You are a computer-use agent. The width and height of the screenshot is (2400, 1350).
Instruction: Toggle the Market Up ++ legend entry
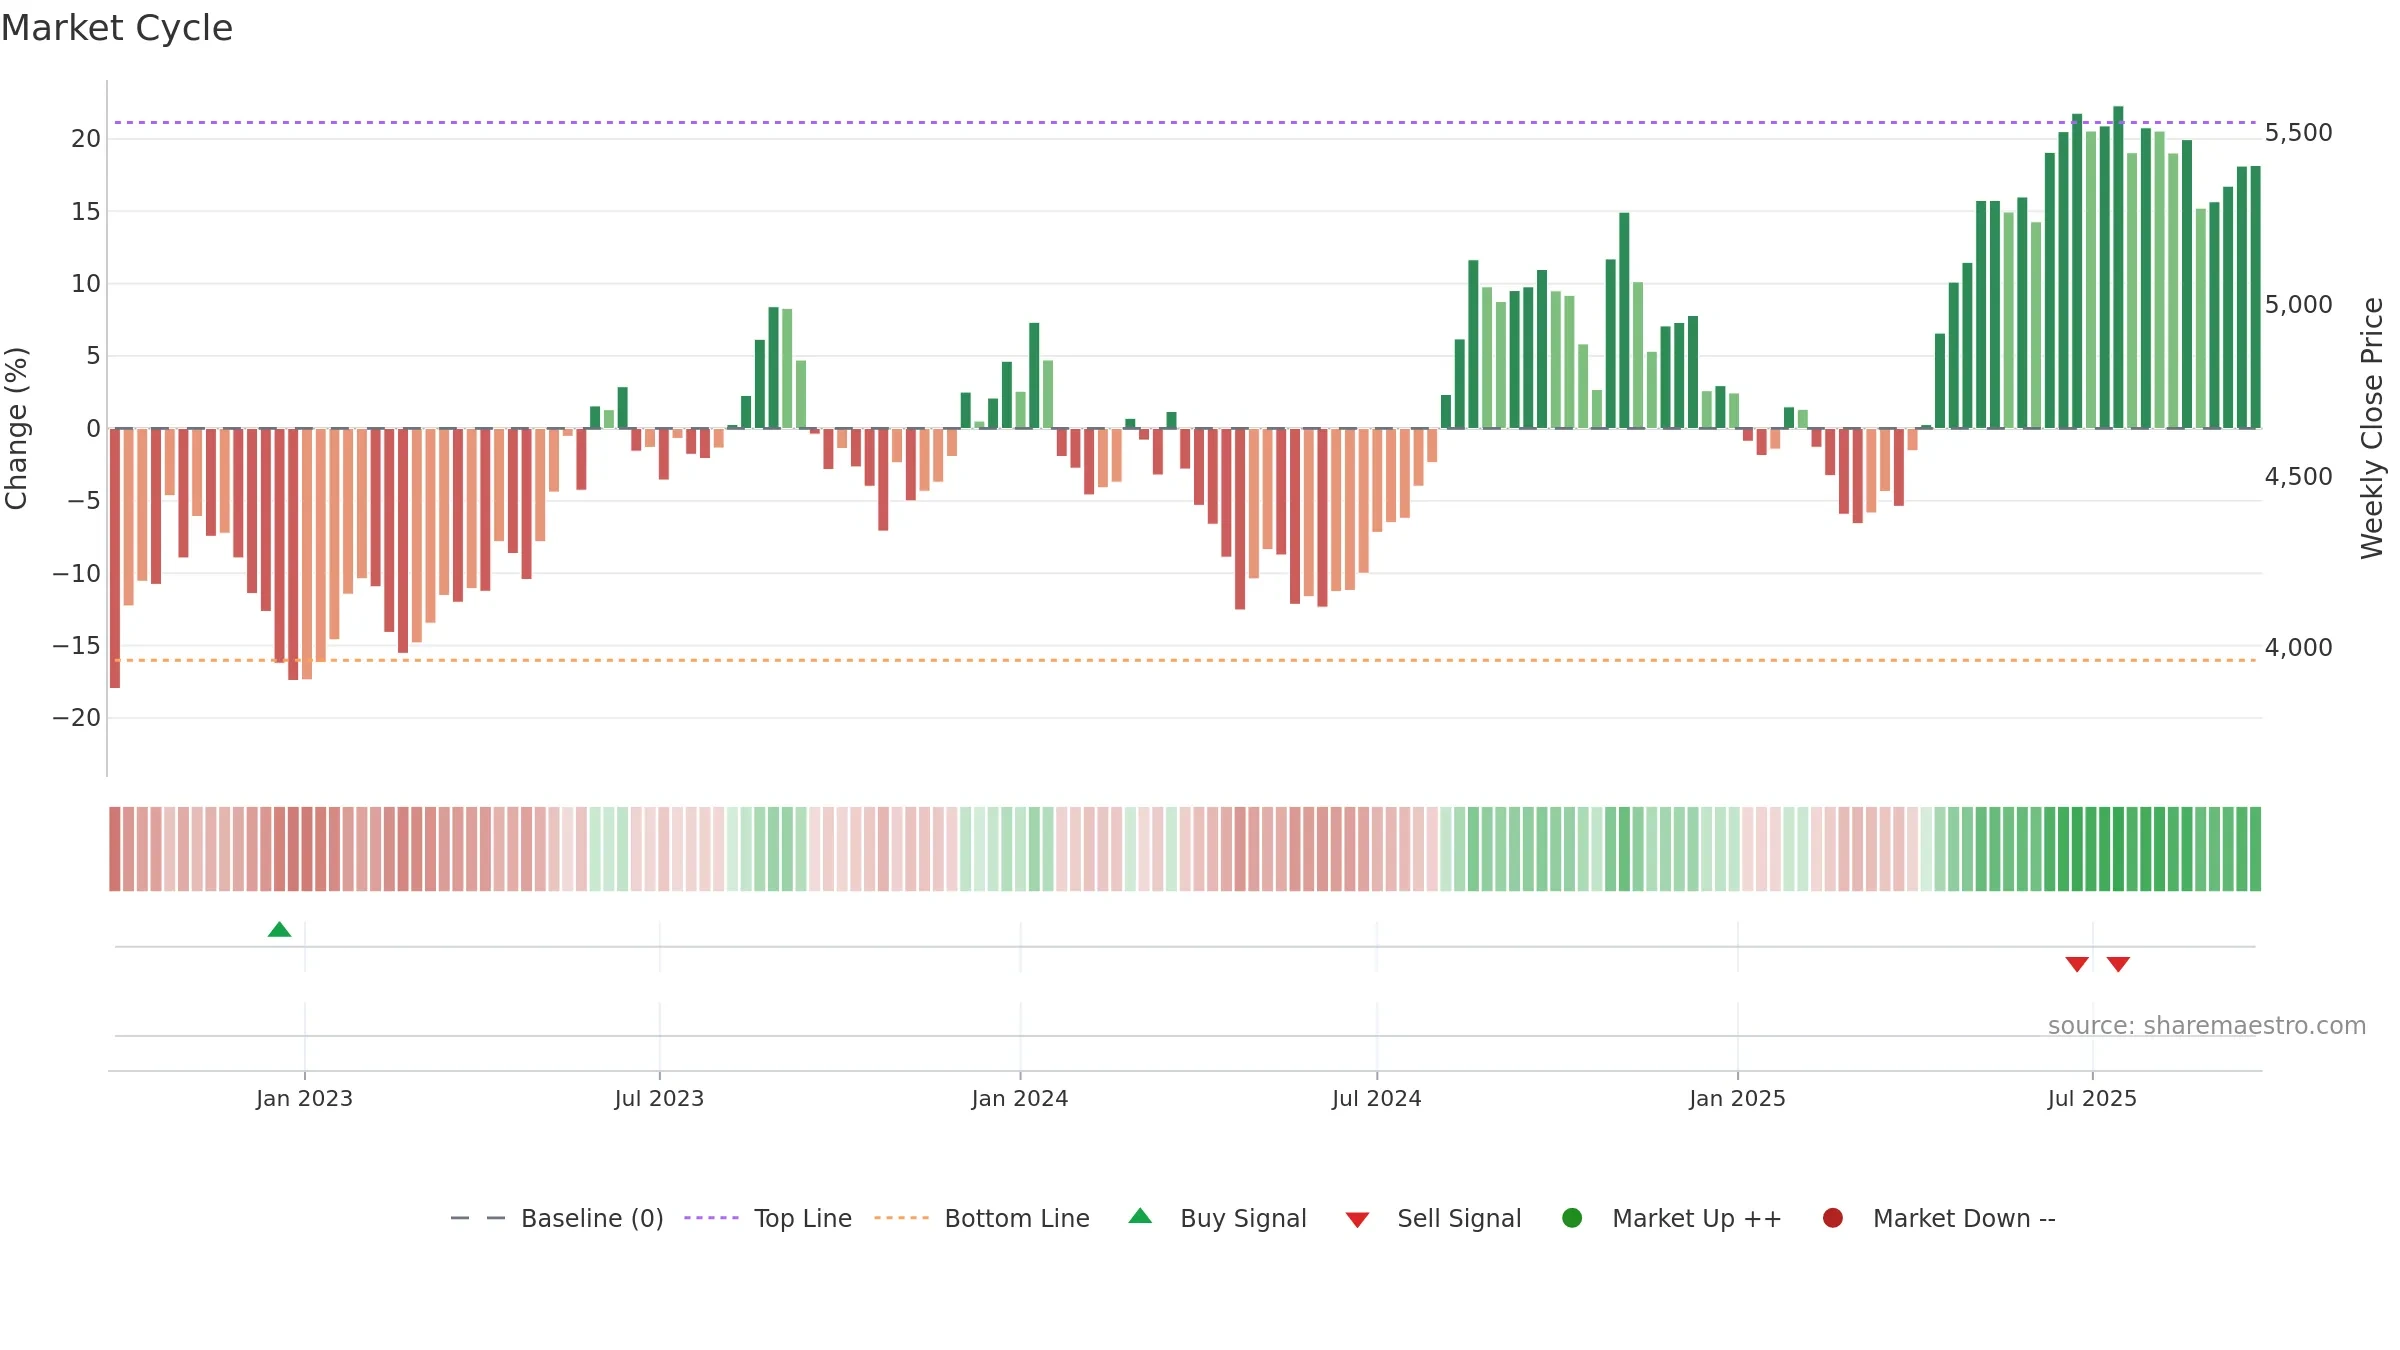click(x=1671, y=1218)
